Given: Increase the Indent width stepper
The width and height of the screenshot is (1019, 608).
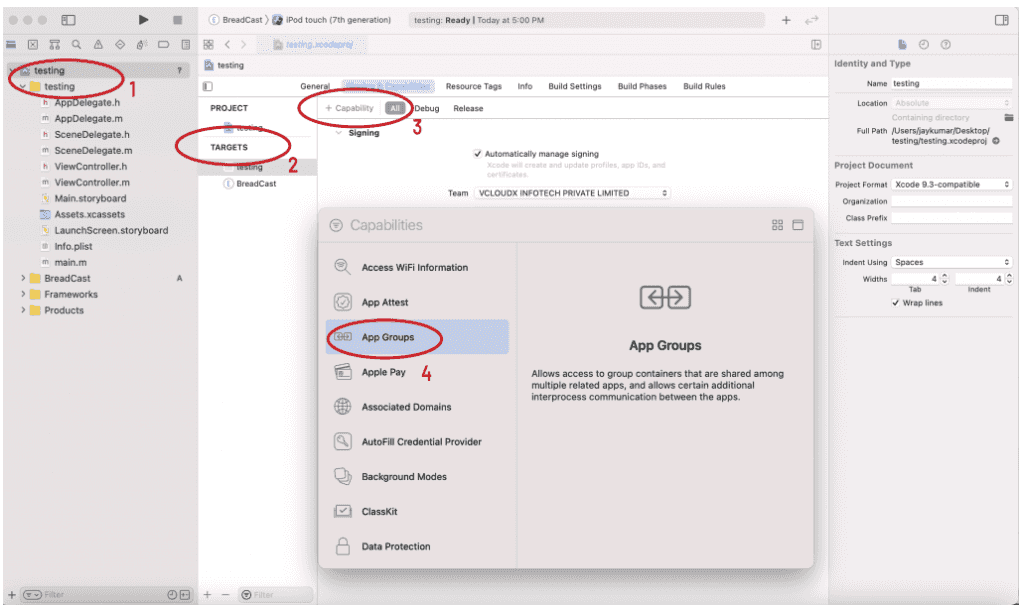Looking at the screenshot, I should 1009,276.
